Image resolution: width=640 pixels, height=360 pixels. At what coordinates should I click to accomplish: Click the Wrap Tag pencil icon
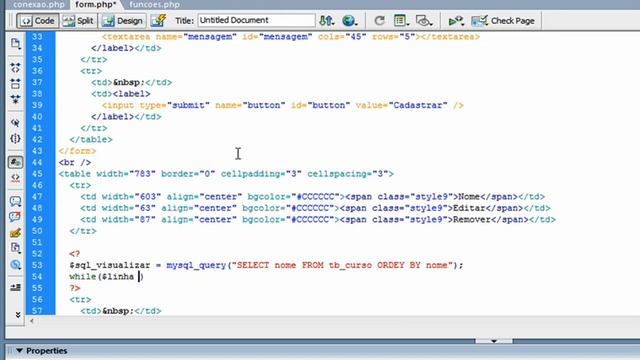[x=15, y=233]
